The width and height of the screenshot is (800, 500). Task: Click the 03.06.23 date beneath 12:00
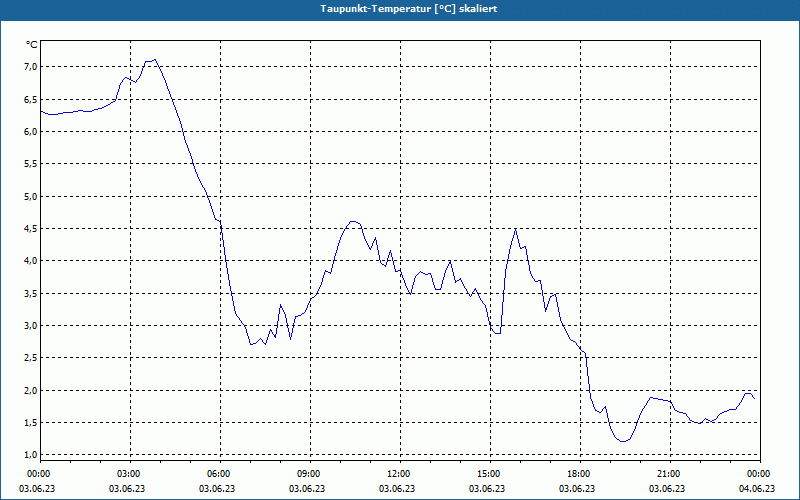click(397, 488)
